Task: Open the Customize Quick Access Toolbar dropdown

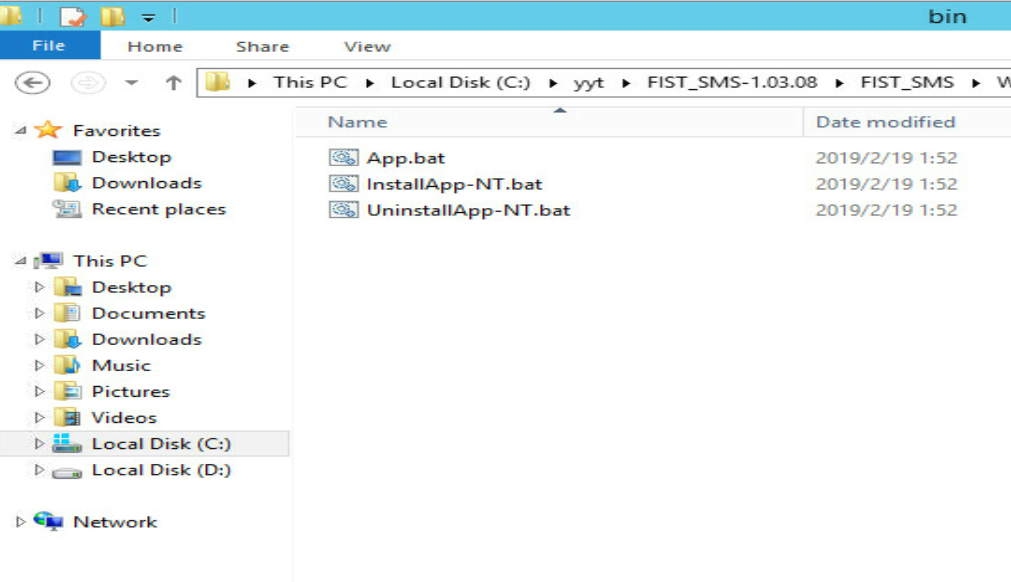Action: pos(148,17)
